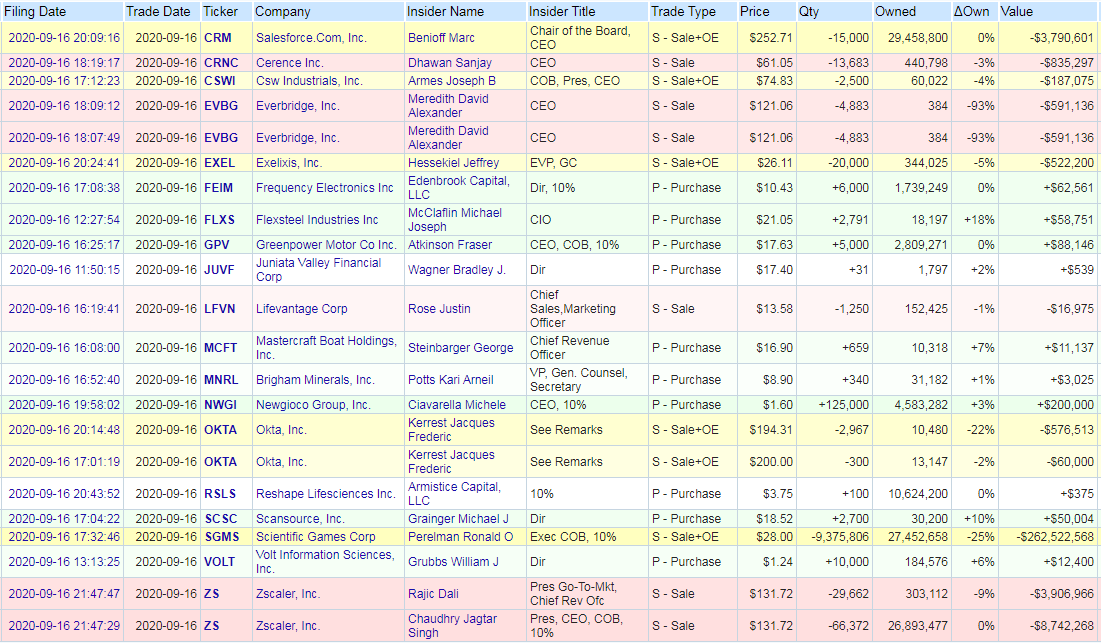This screenshot has height=643, width=1101.
Task: Open Csw Industrials, Inc. company link
Action: (309, 81)
